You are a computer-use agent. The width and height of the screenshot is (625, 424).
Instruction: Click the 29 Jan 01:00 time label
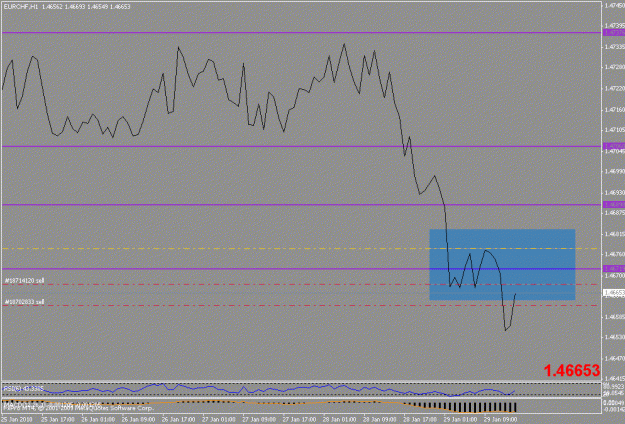pos(461,420)
